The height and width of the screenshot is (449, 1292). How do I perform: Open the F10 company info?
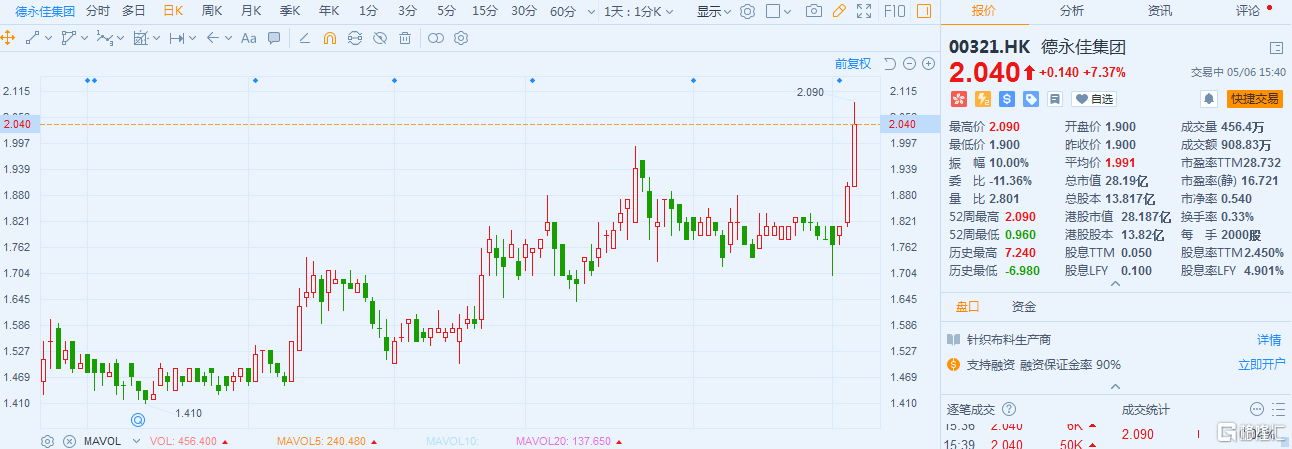point(894,12)
